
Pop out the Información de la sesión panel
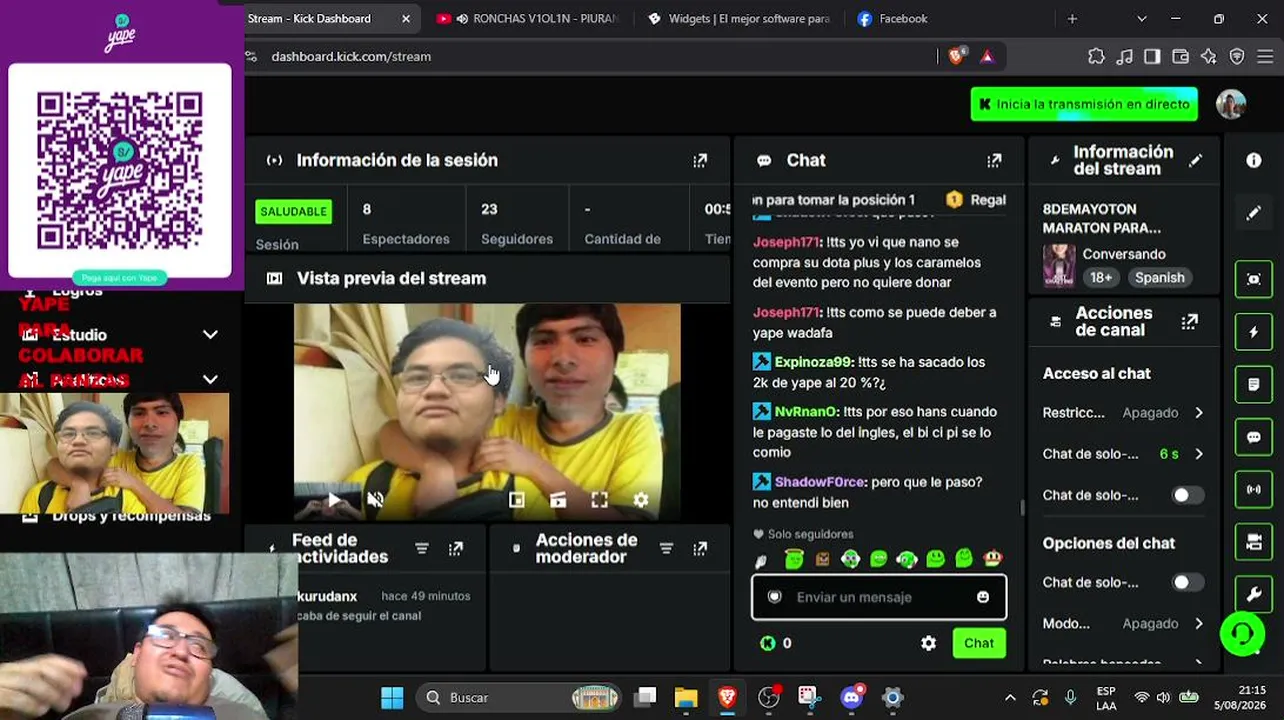coord(700,160)
